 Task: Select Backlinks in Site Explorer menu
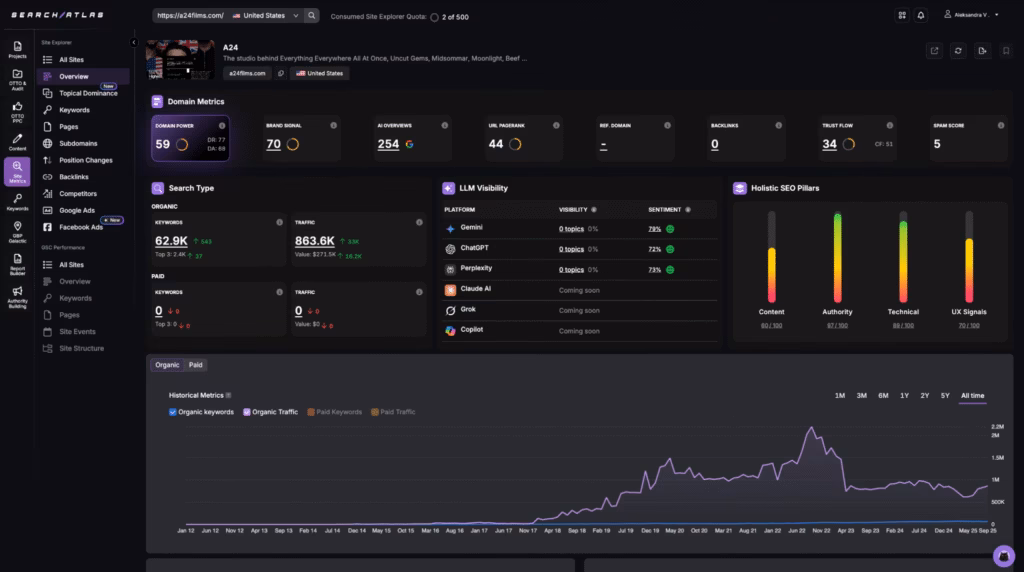(74, 177)
